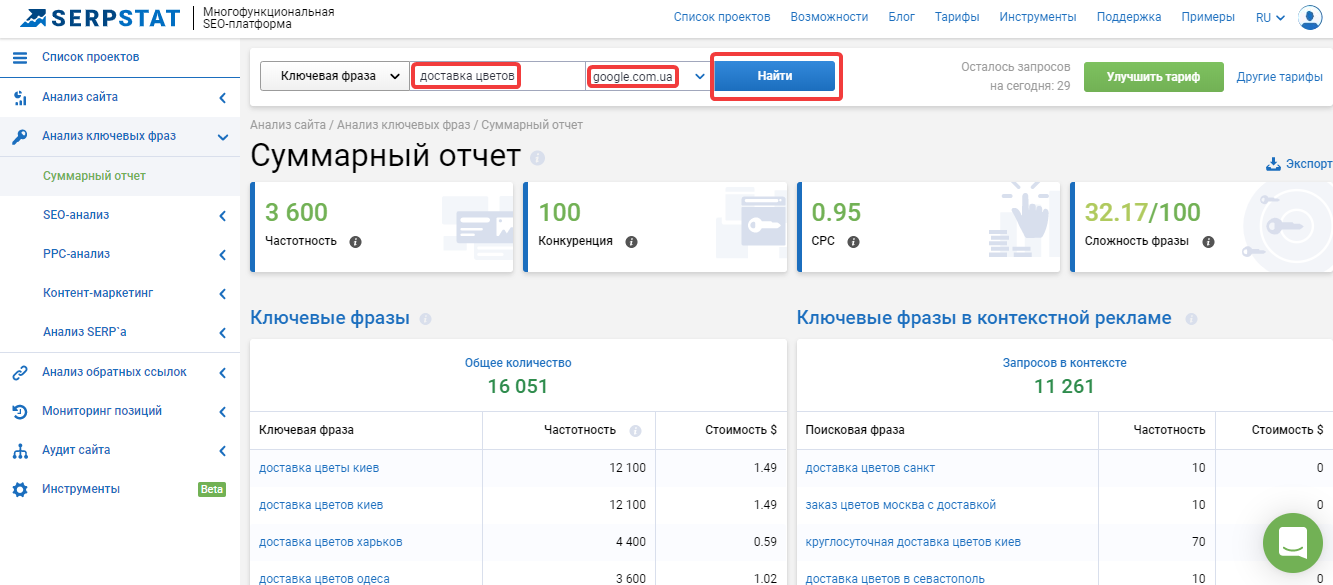Click the Стоимость $ header in keyword table

(x=741, y=430)
